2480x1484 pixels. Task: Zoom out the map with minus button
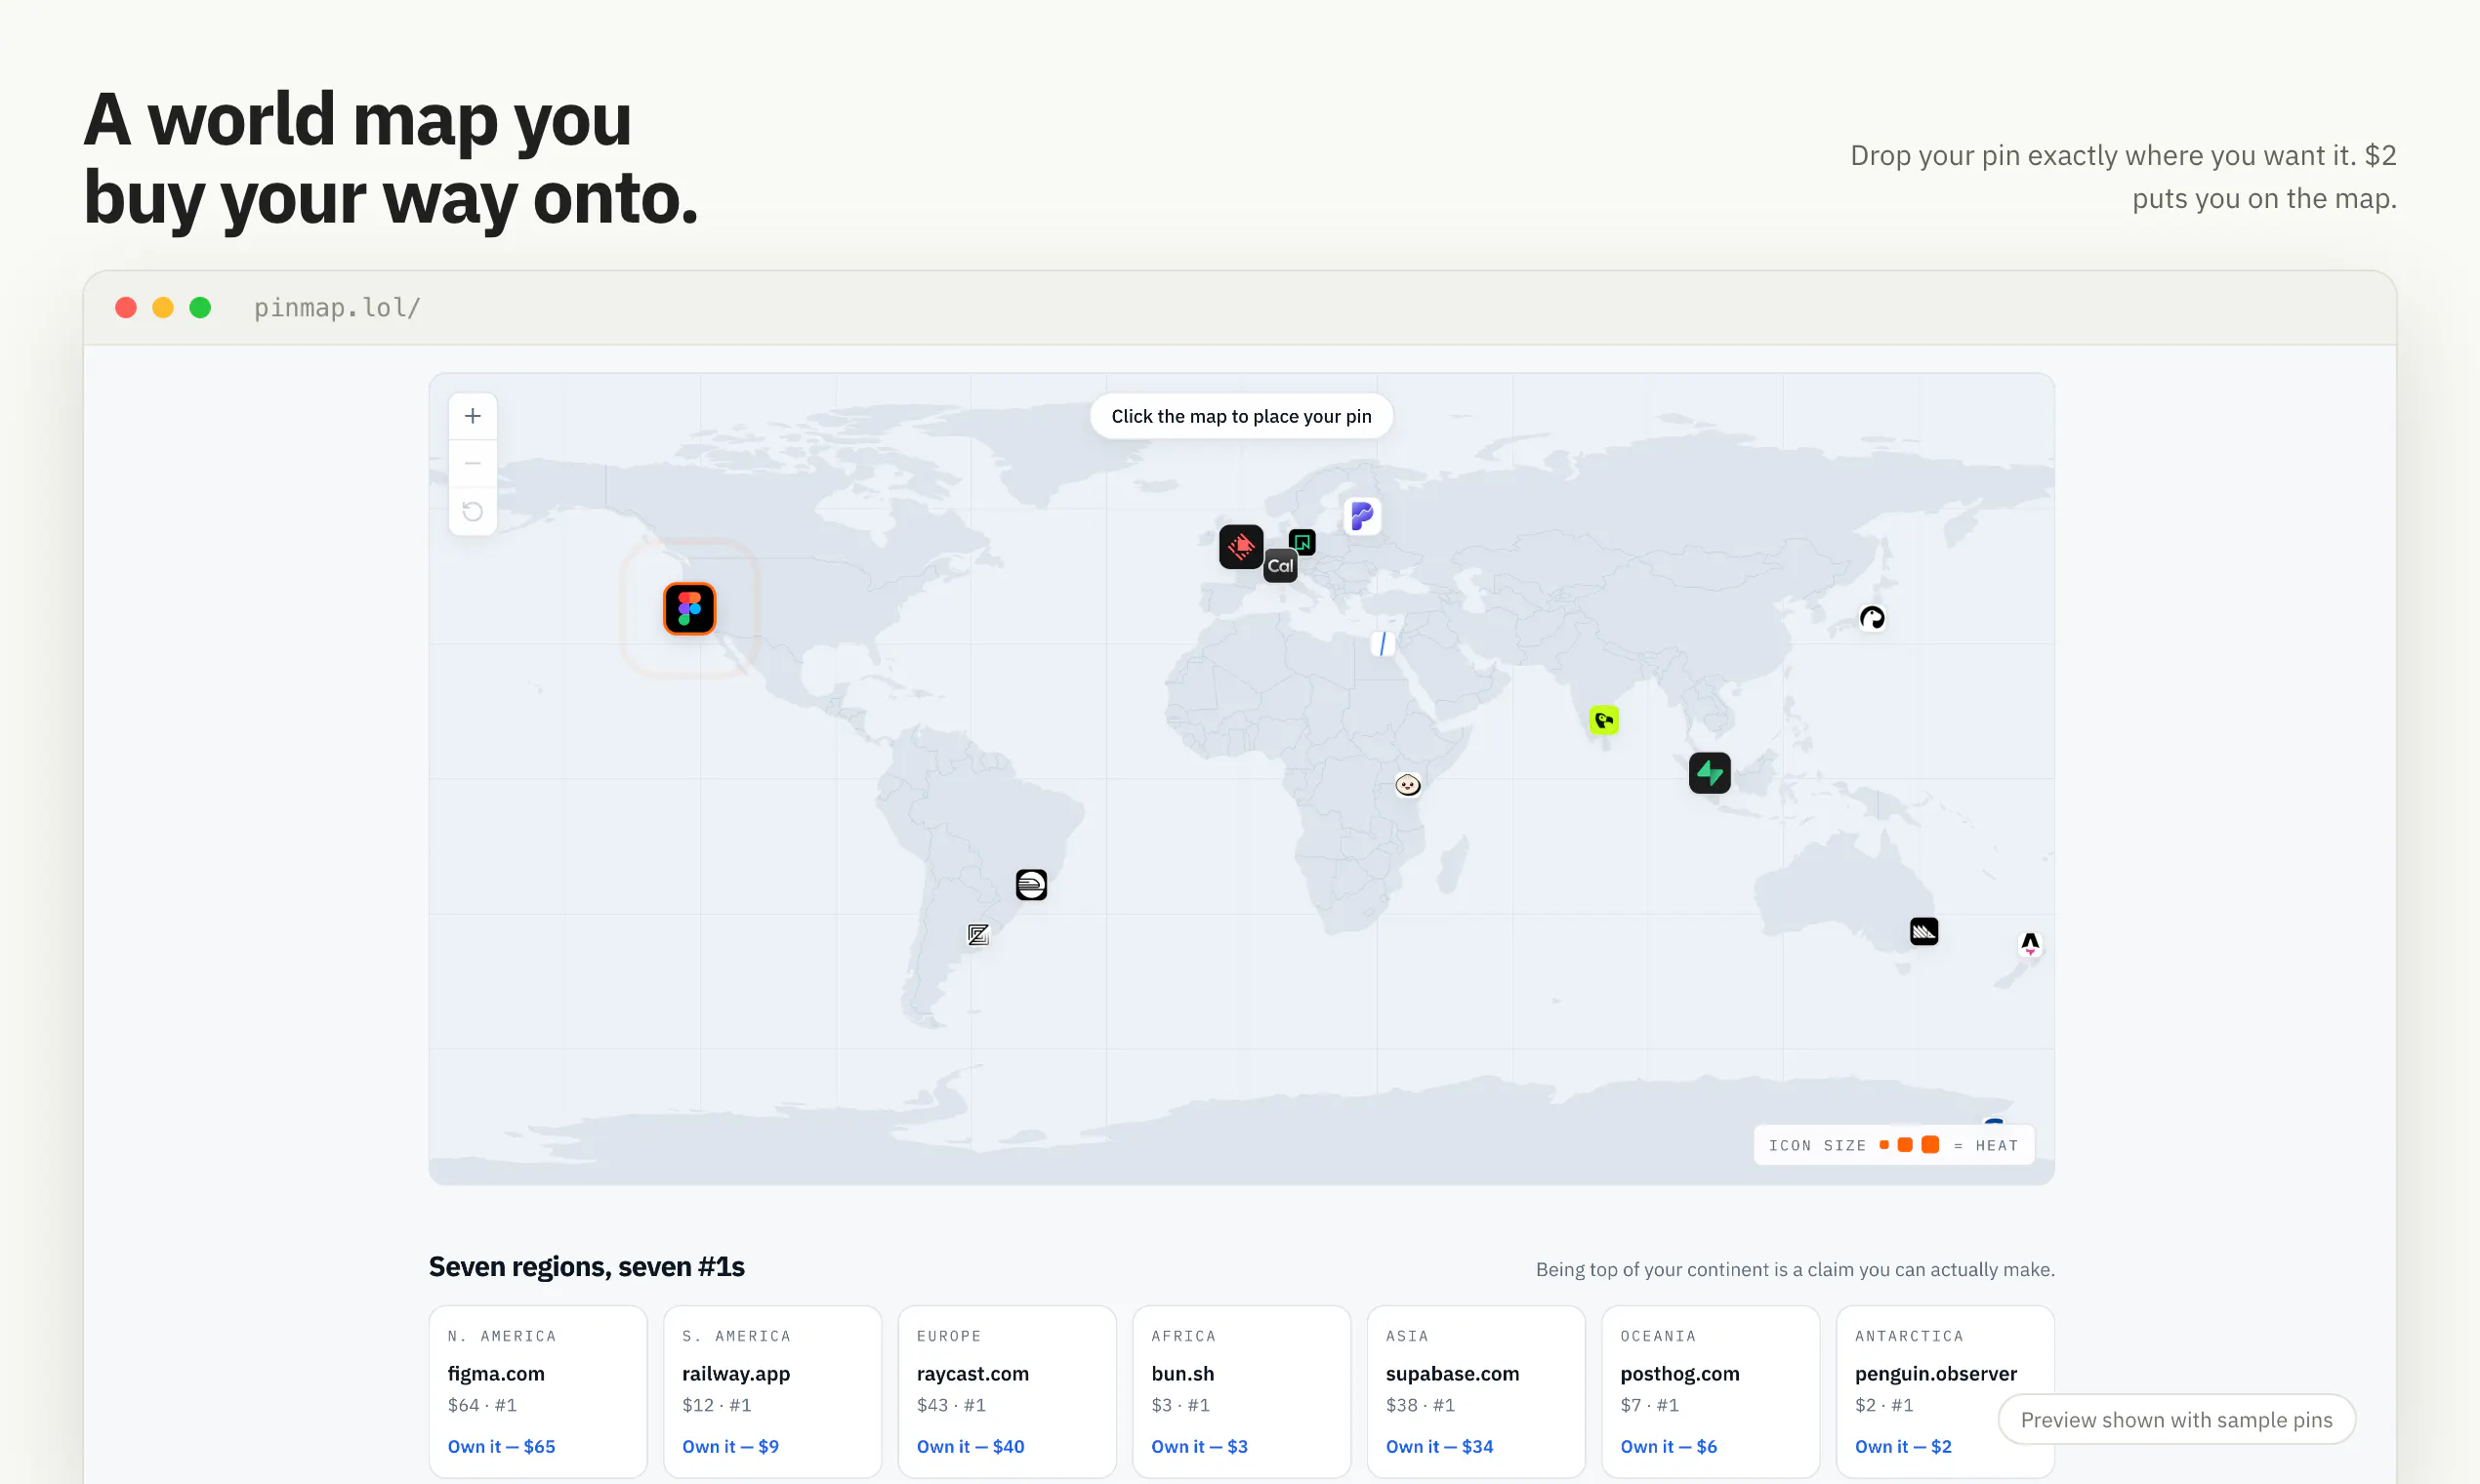point(473,464)
